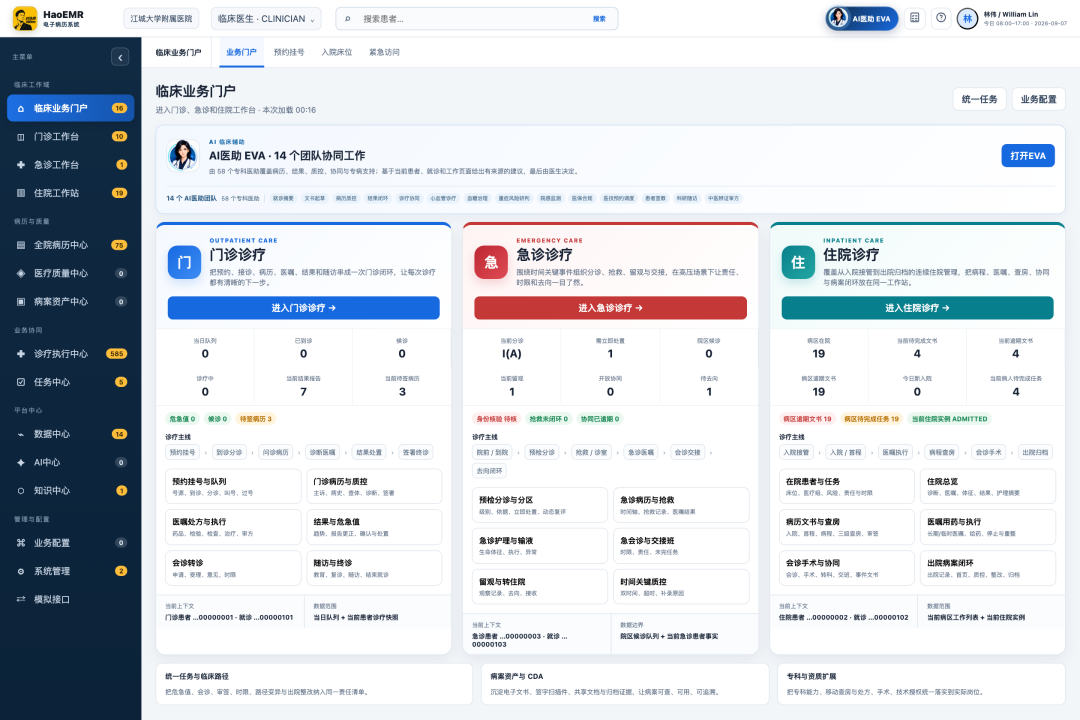Open 留观与转住院 card

click(x=540, y=586)
